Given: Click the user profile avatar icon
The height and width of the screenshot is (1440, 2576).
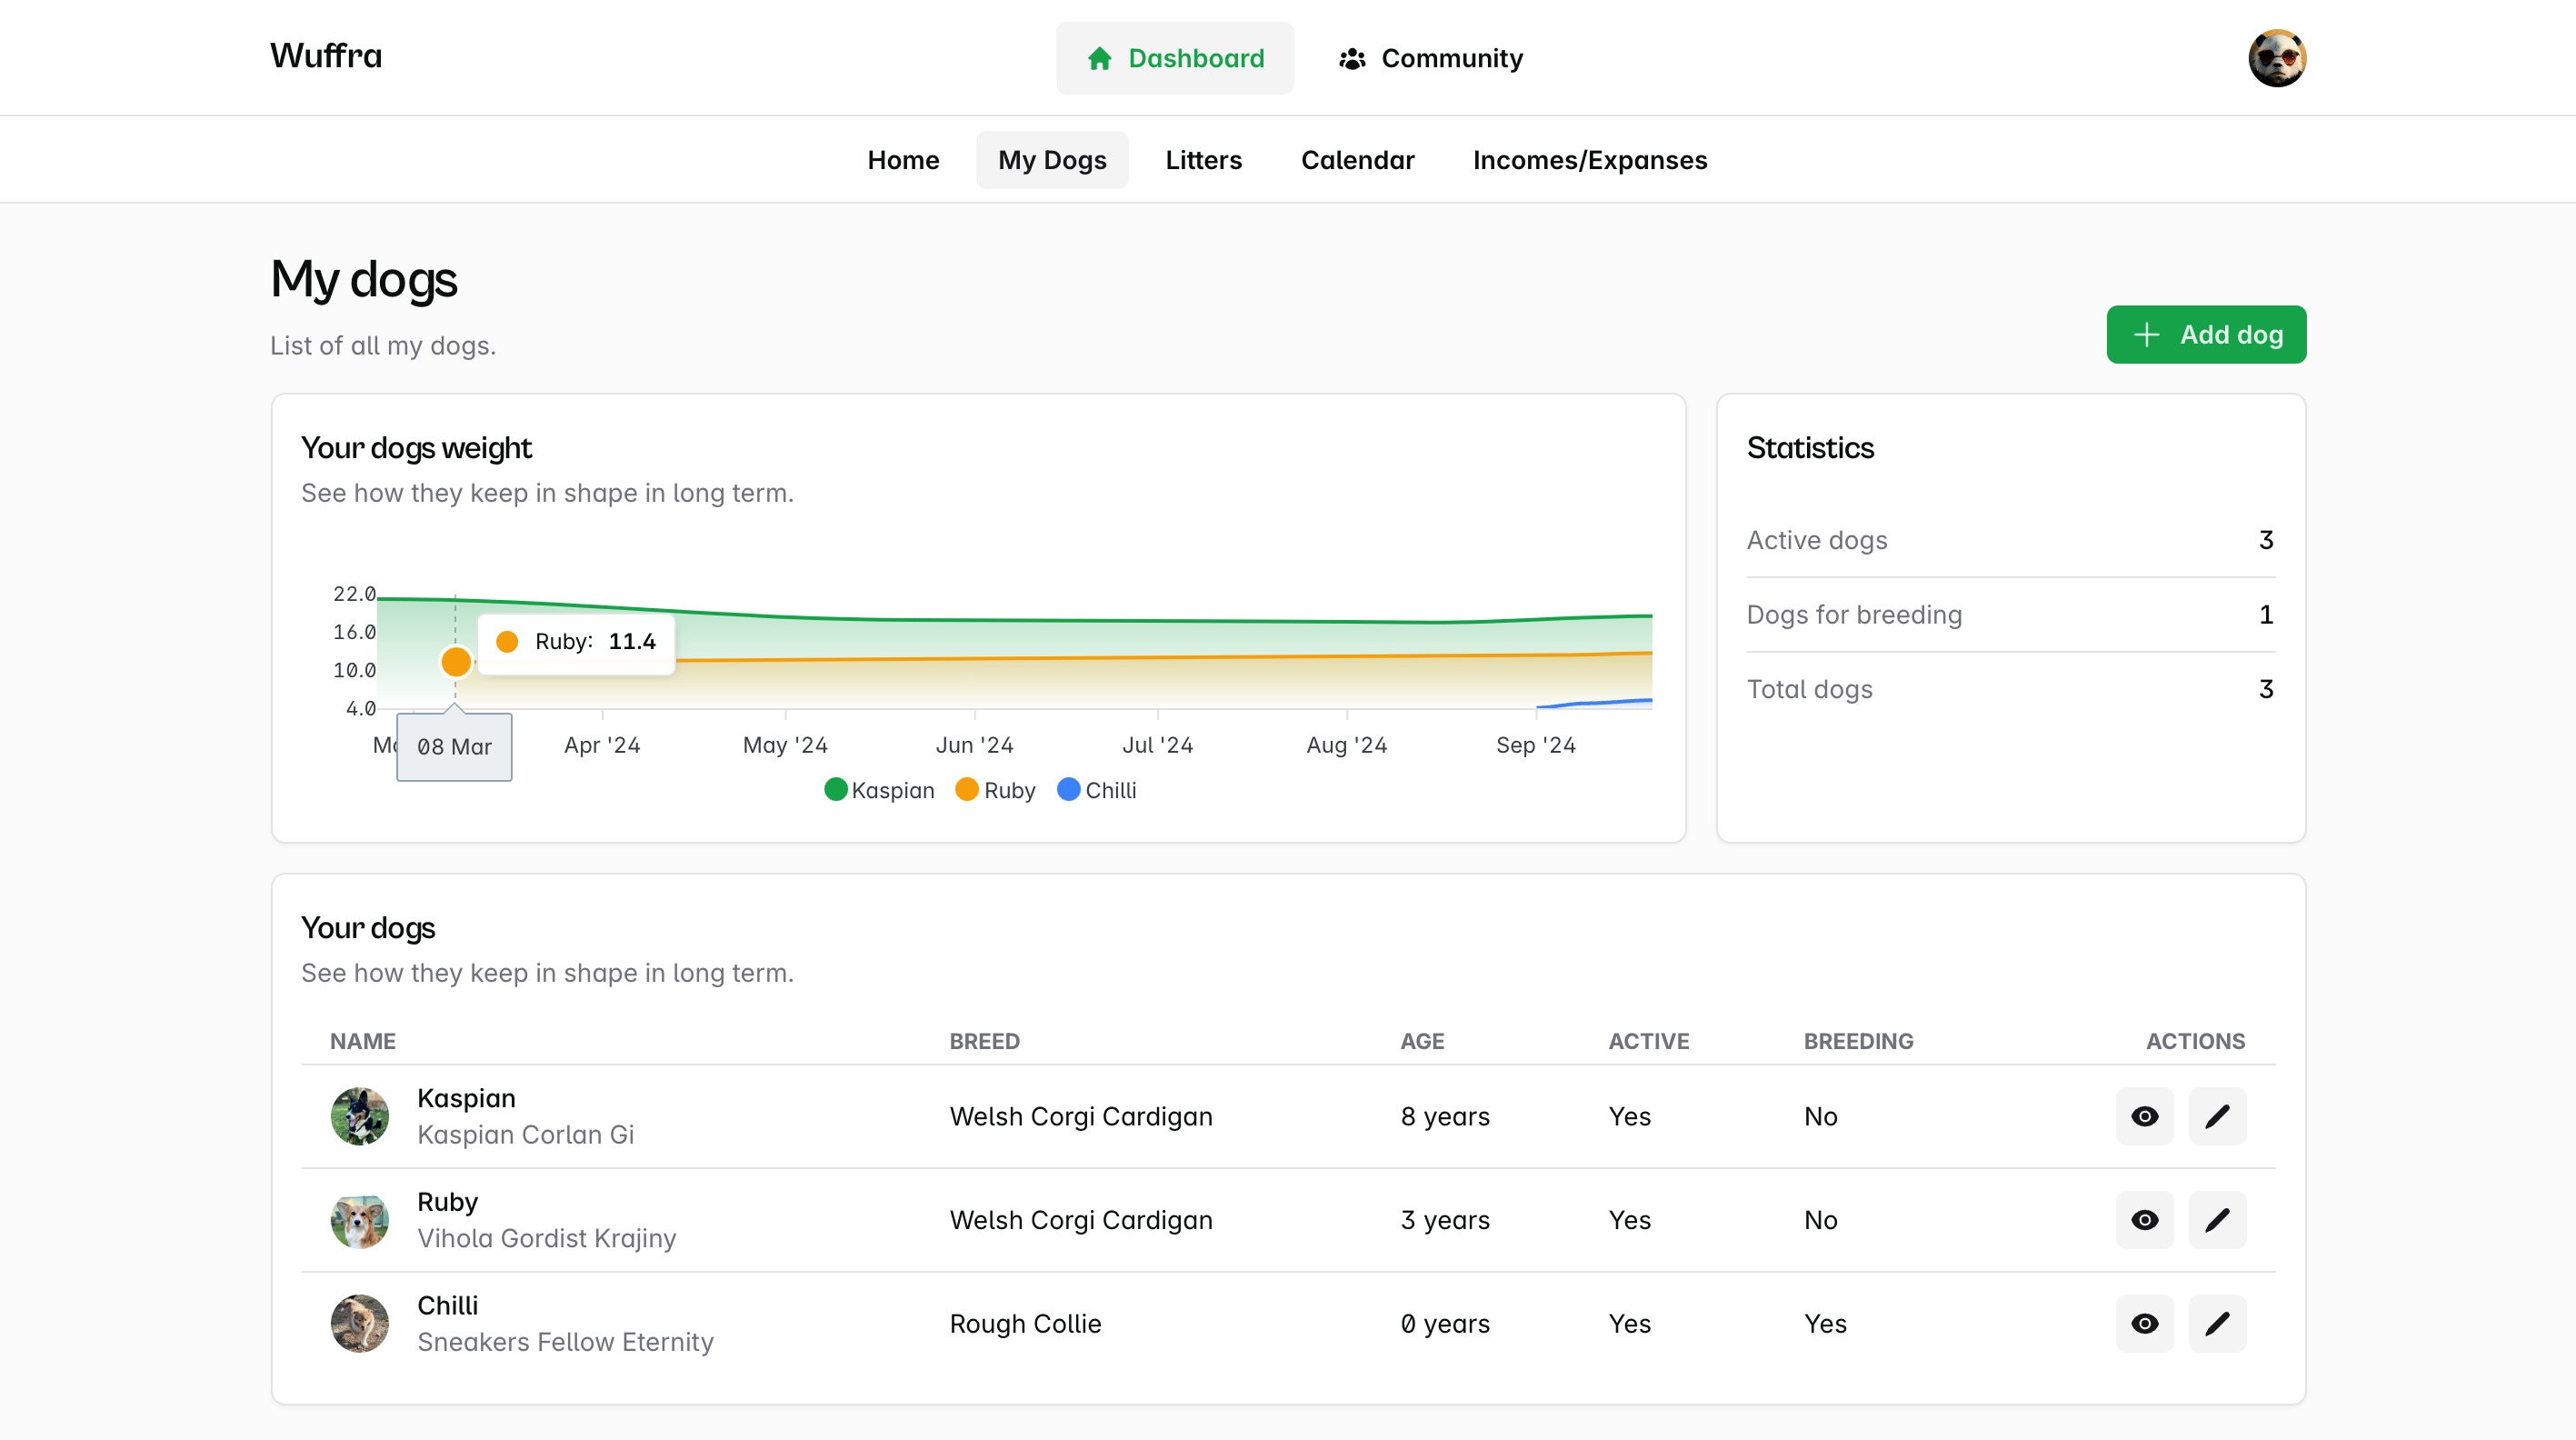Looking at the screenshot, I should tap(2279, 58).
